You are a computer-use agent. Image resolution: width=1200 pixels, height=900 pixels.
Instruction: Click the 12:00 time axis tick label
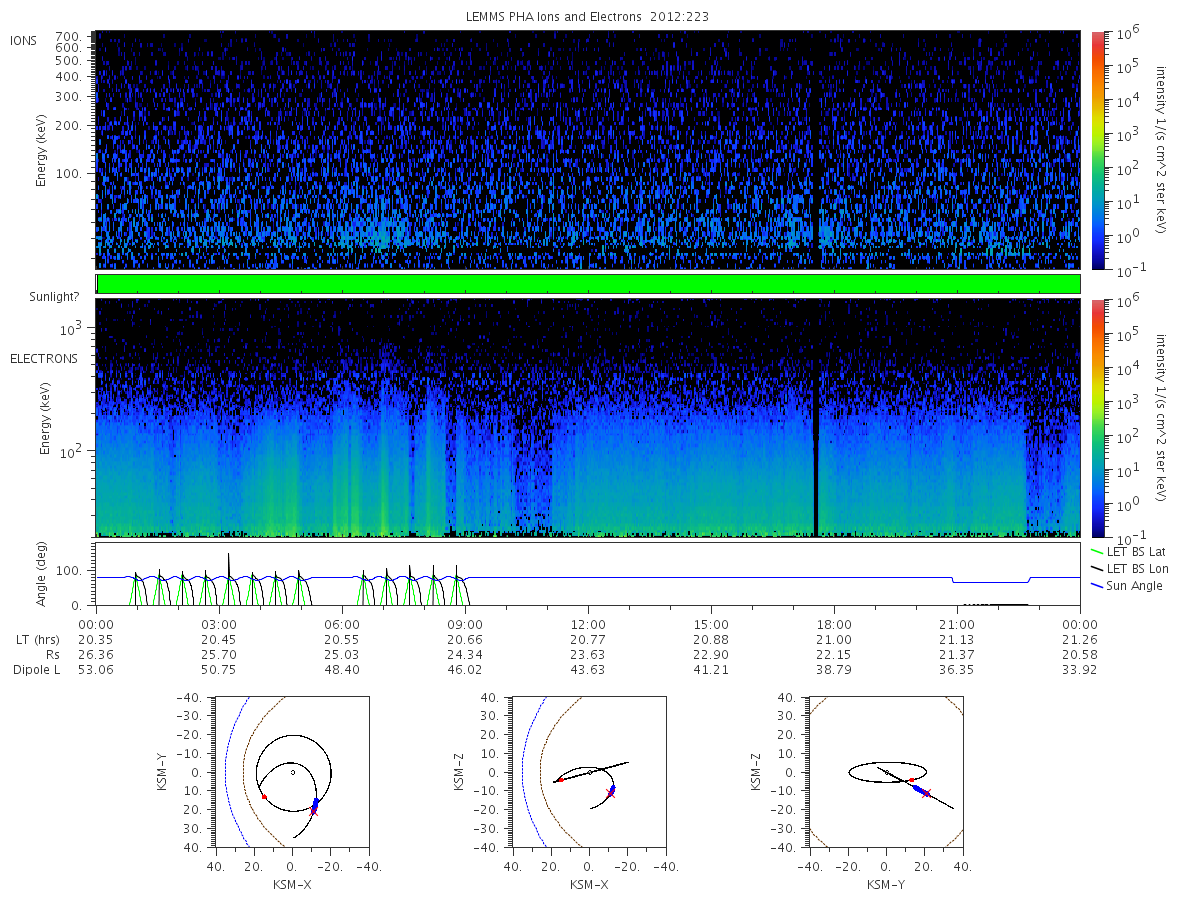[588, 623]
